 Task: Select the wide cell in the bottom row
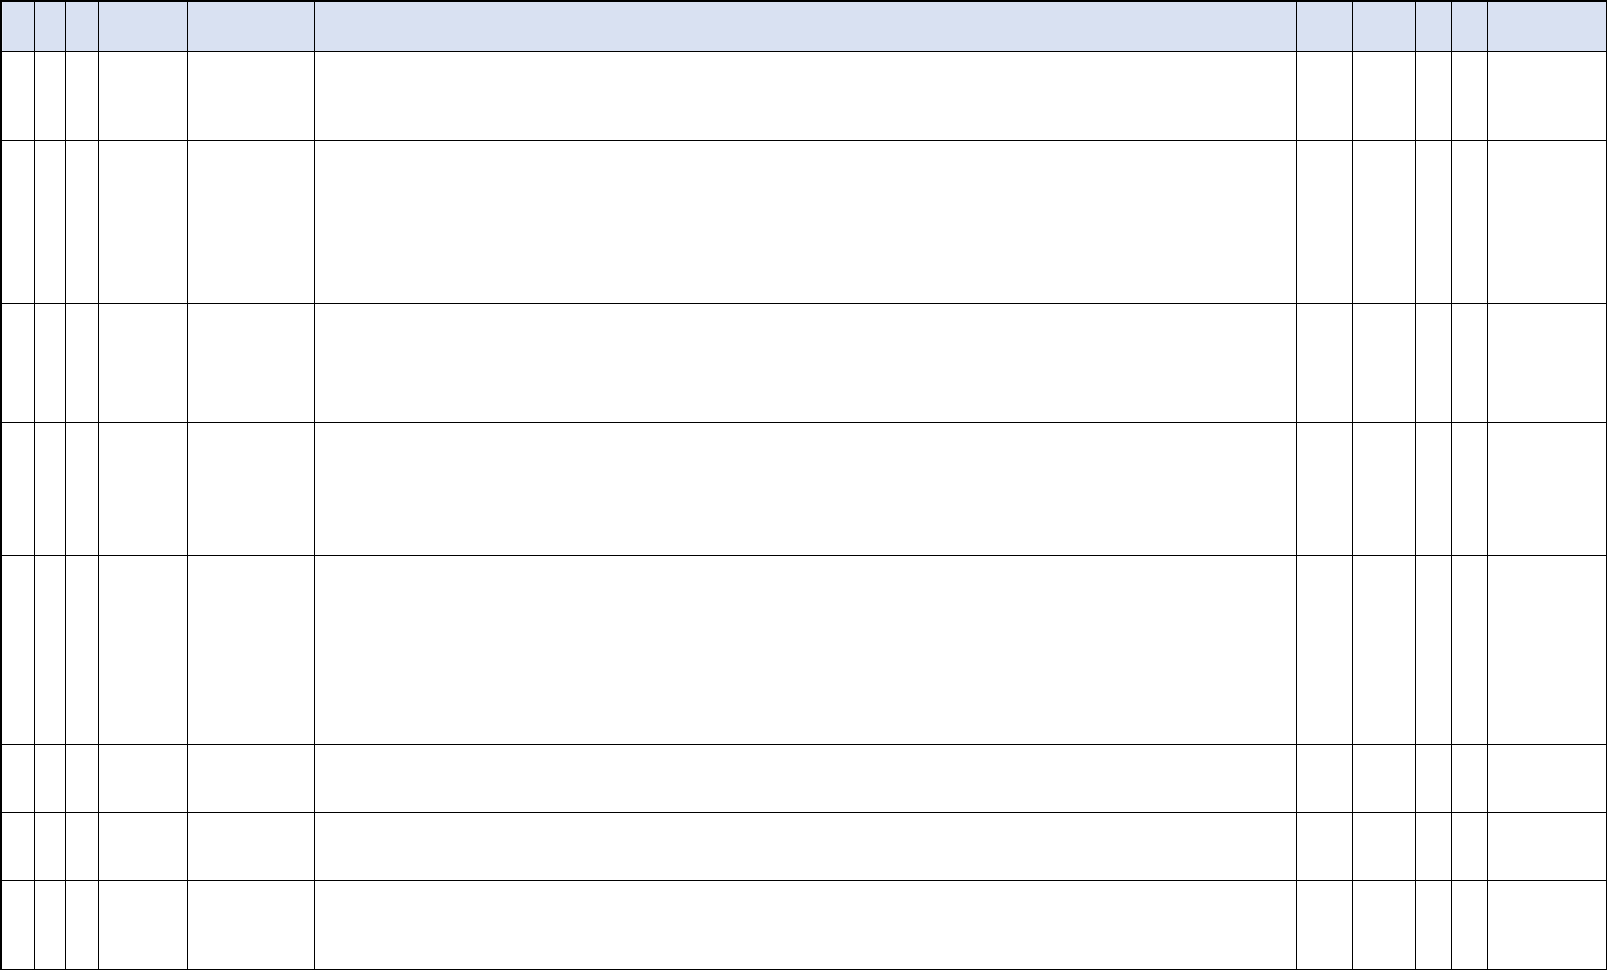[x=805, y=925]
